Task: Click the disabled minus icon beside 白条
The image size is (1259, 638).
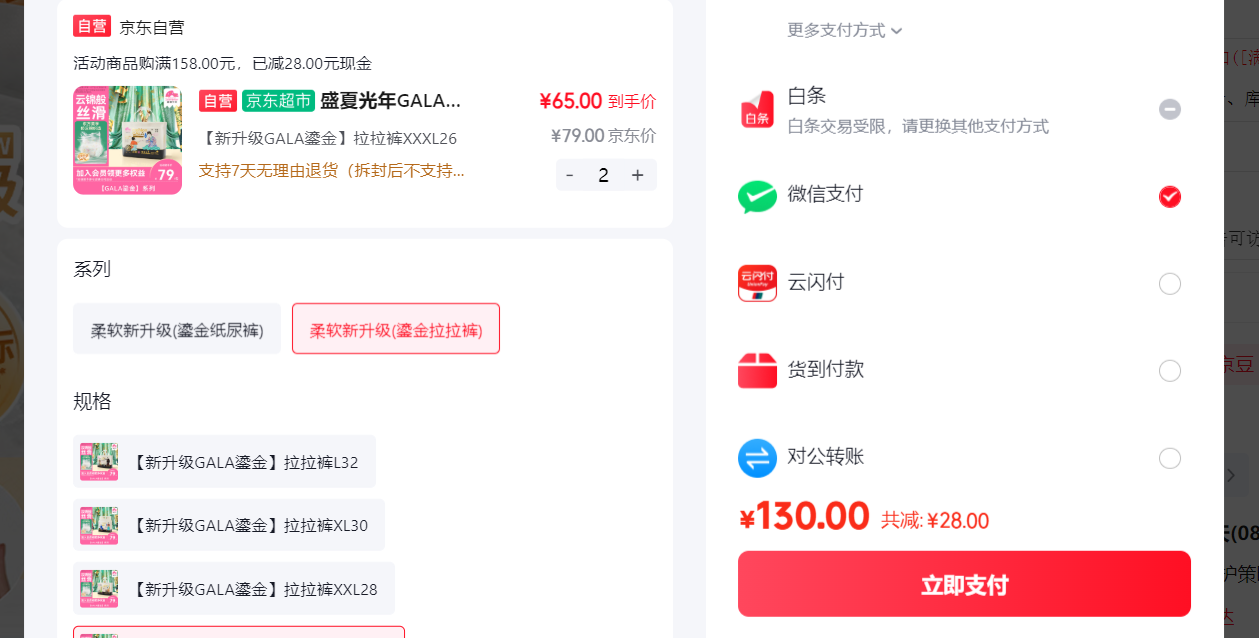Action: pyautogui.click(x=1170, y=109)
